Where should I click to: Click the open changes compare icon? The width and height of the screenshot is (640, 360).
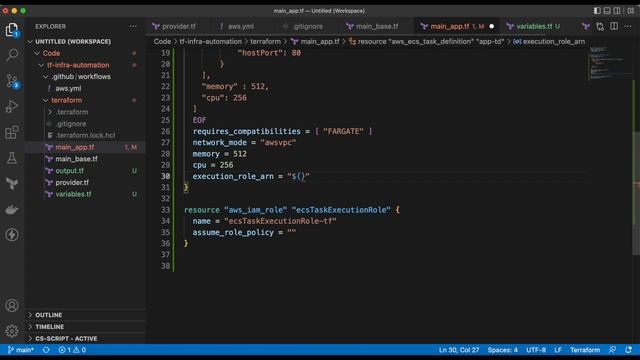tap(600, 27)
